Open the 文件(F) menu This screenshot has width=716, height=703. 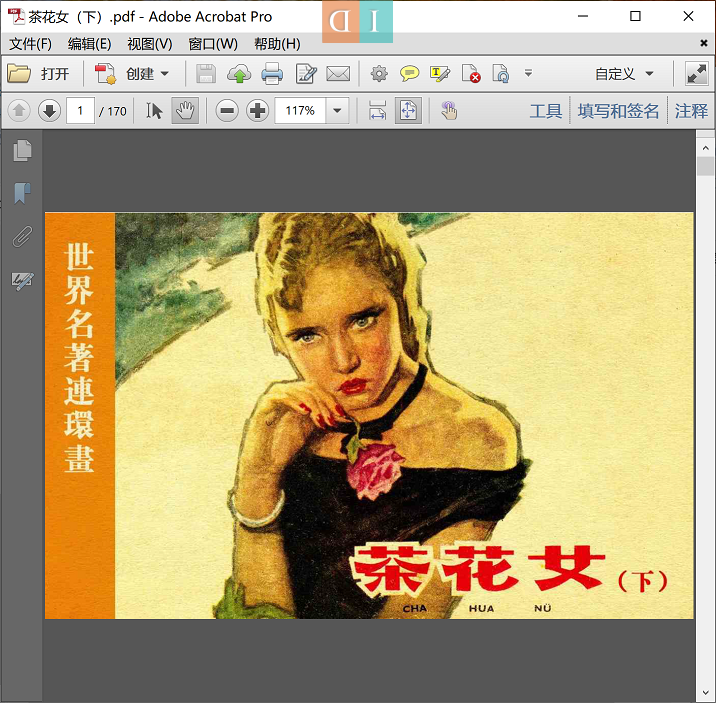pos(31,44)
